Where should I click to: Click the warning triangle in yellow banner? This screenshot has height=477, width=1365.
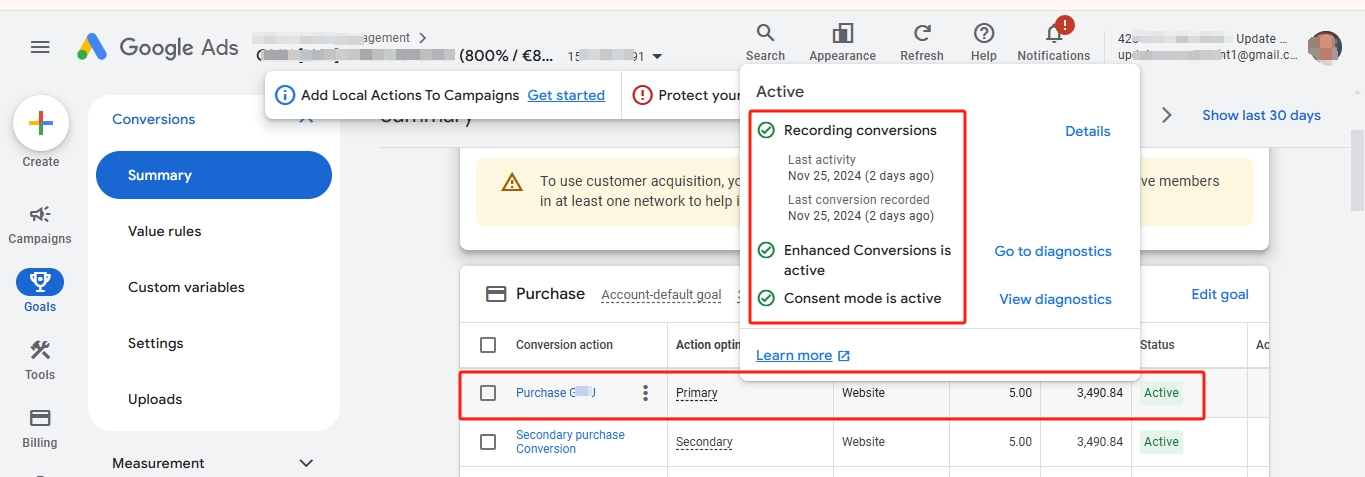[512, 182]
